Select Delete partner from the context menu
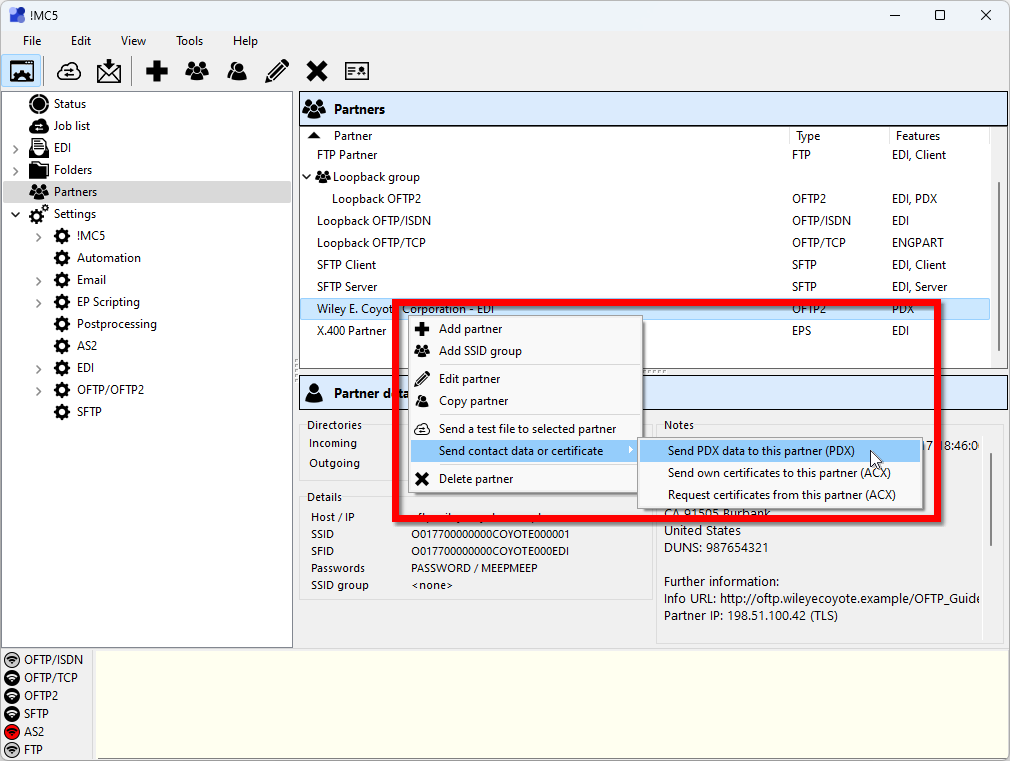The image size is (1010, 761). 475,479
